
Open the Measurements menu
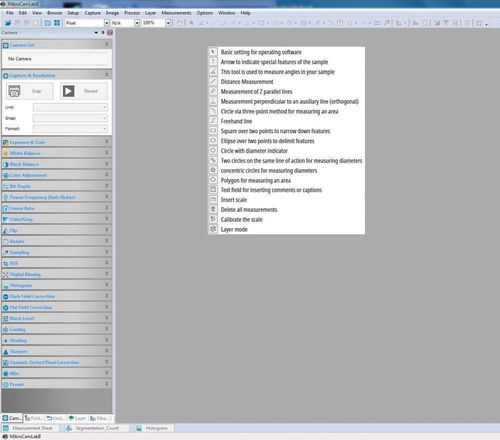[x=176, y=13]
